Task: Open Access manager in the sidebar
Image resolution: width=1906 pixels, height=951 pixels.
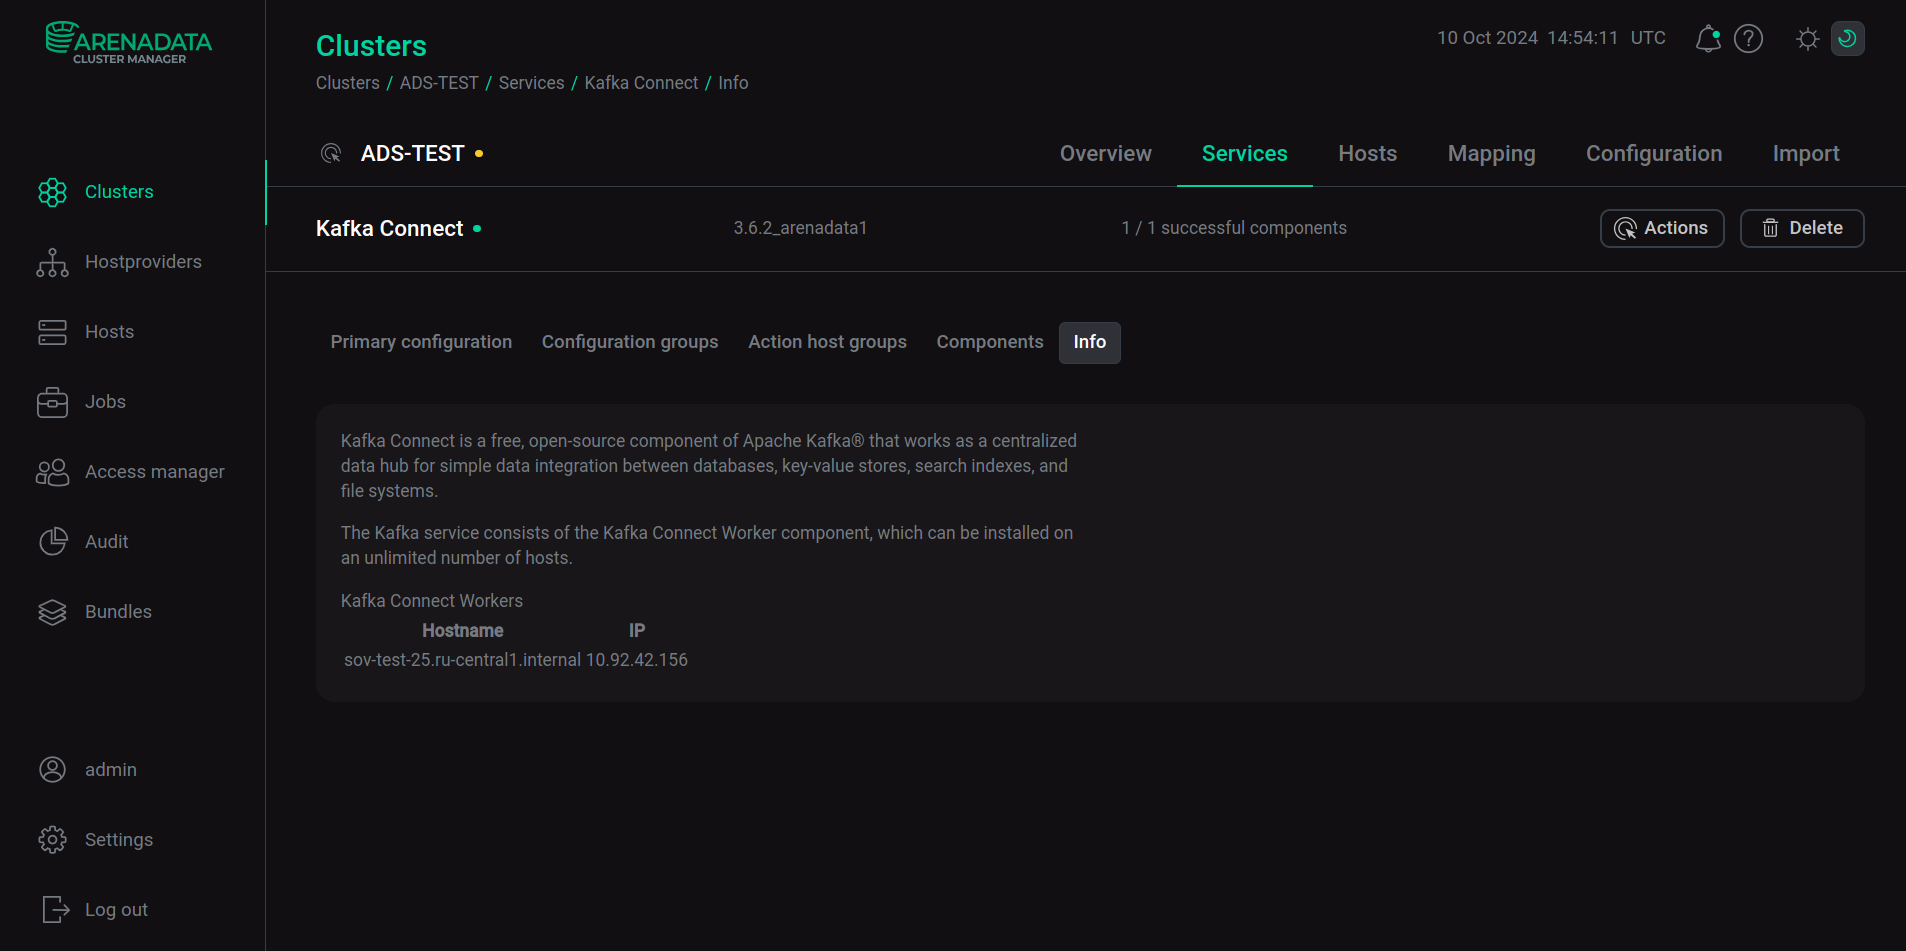Action: (155, 472)
